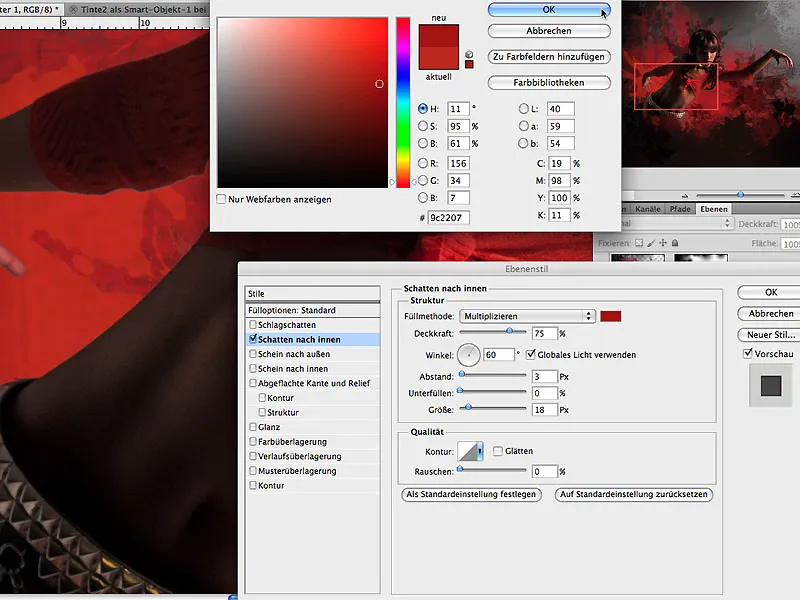Enable Nur Webfarben anzeigen checkbox
Image resolution: width=800 pixels, height=600 pixels.
click(x=221, y=199)
